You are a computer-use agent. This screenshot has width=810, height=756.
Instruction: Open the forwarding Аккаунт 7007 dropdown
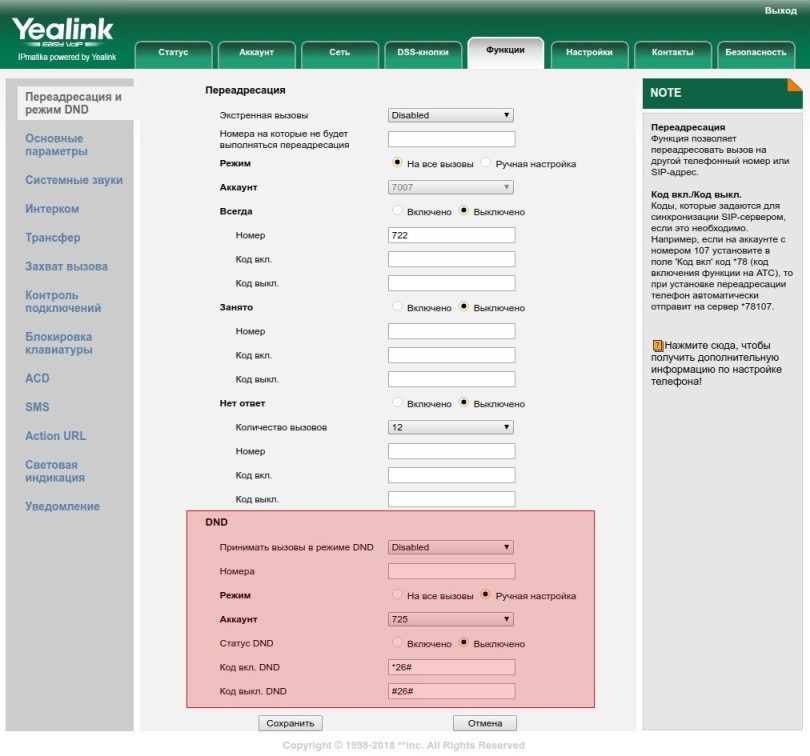coord(450,187)
